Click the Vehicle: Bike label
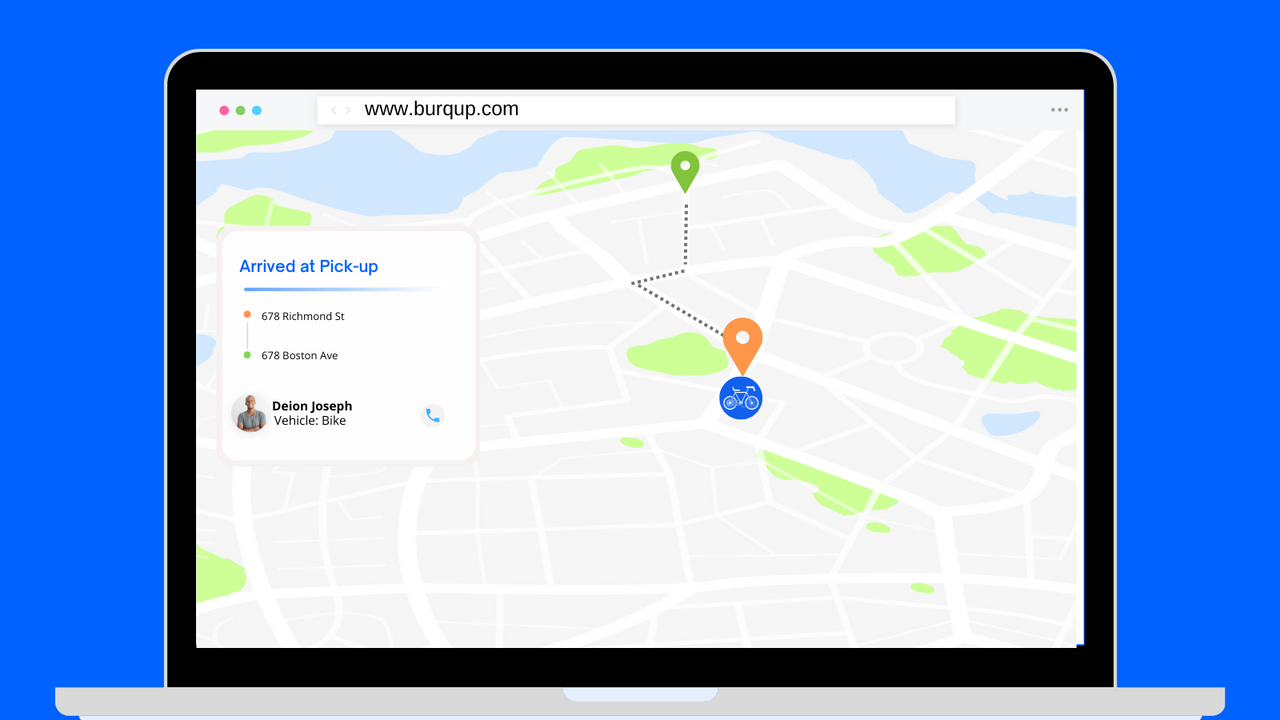Screen dimensions: 1280x720 (x=308, y=420)
